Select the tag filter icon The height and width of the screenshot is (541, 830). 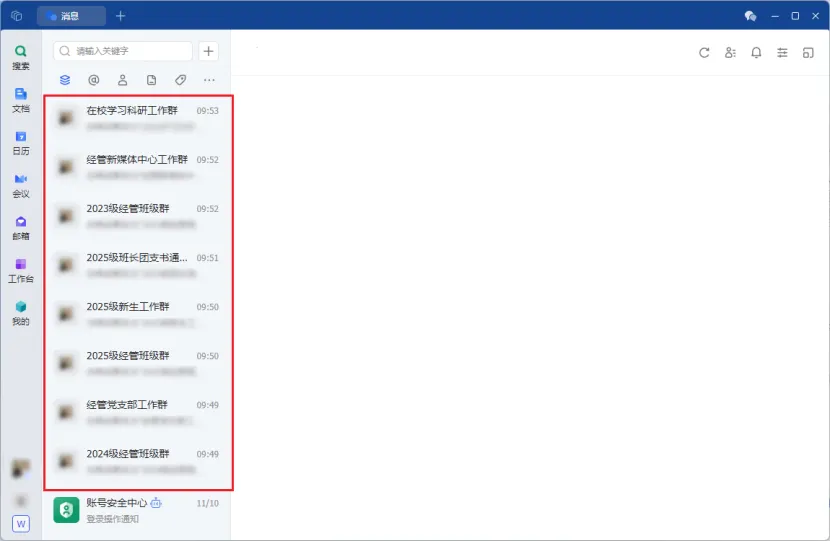181,80
